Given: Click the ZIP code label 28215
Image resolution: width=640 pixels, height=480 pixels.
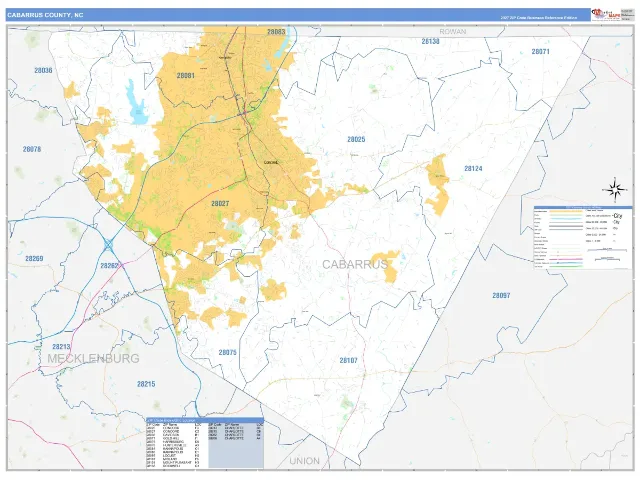Looking at the screenshot, I should click(146, 384).
